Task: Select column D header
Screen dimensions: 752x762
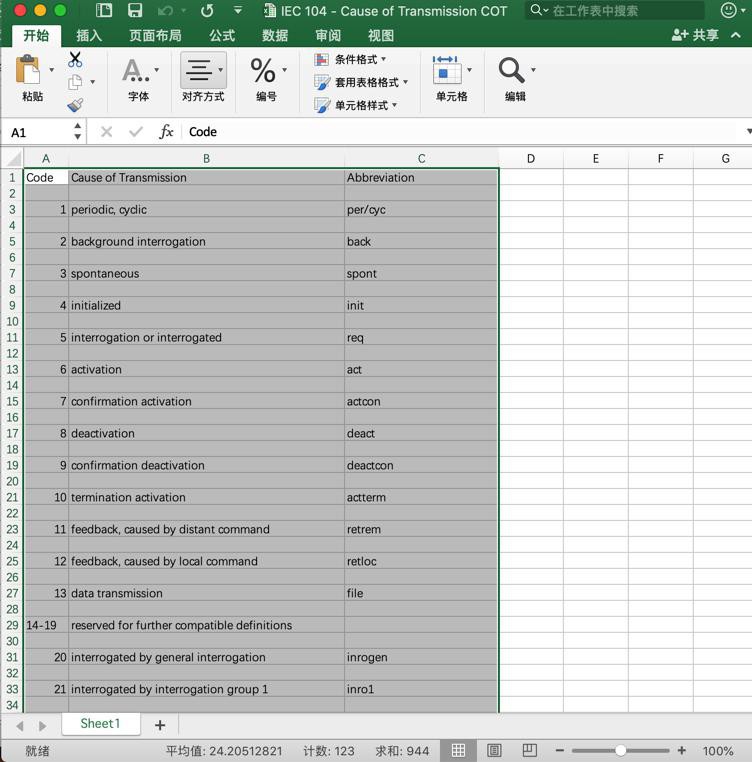Action: 531,158
